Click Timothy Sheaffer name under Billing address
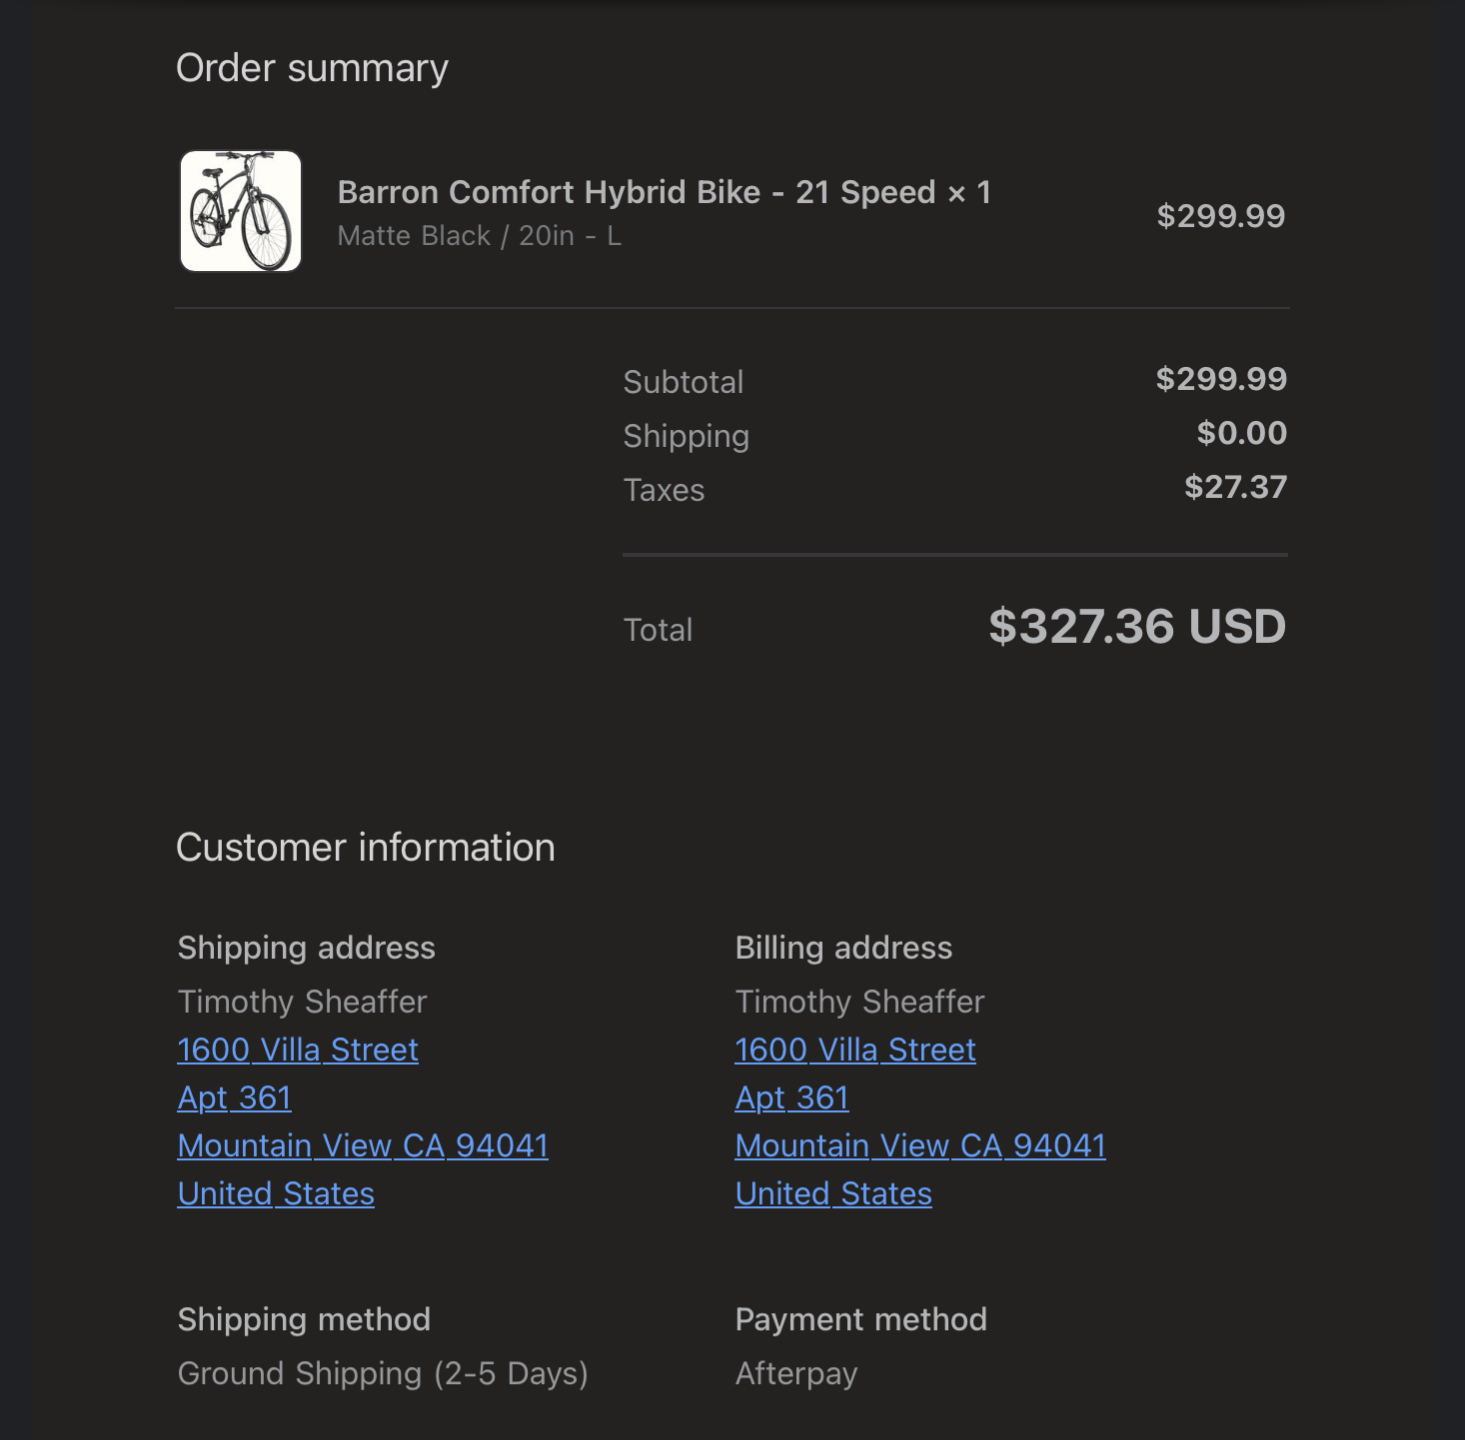This screenshot has width=1465, height=1440. click(x=860, y=1002)
